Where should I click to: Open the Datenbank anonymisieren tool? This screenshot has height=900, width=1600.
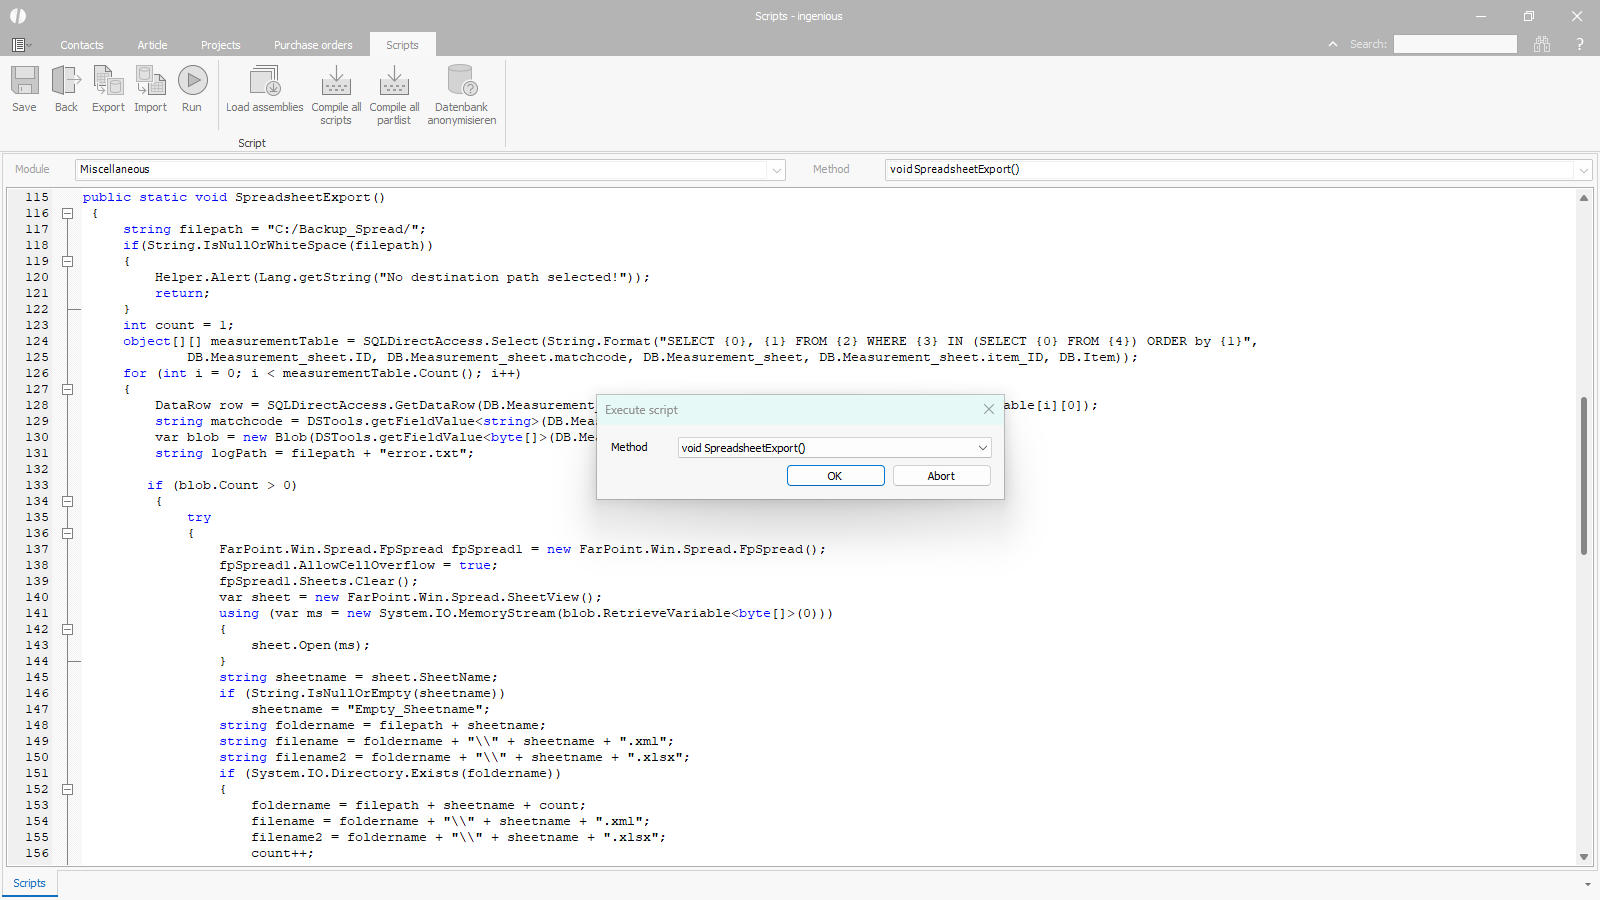coord(461,82)
